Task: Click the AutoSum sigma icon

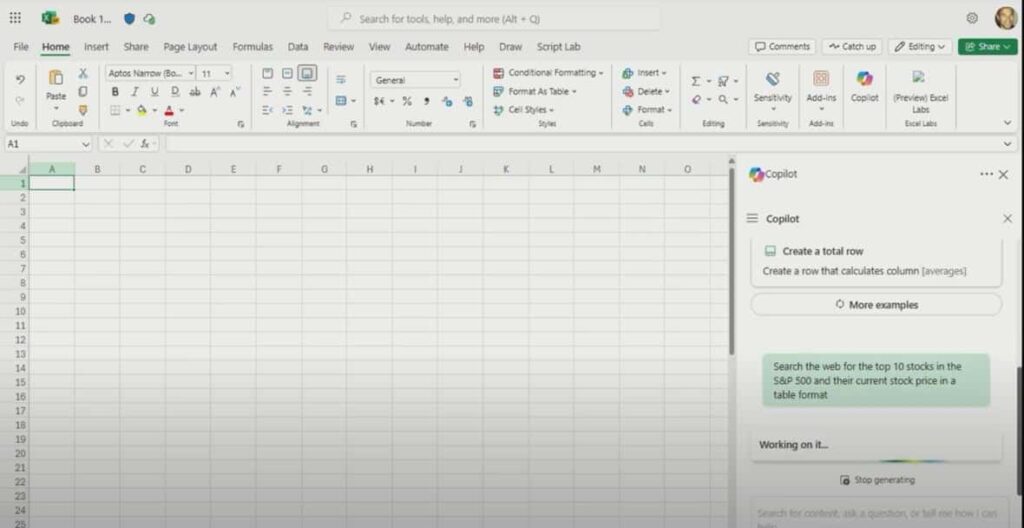Action: tap(696, 81)
